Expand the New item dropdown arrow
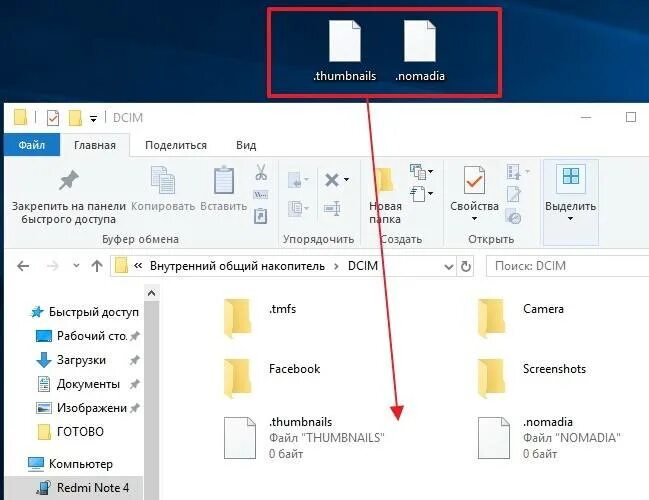 [431, 171]
